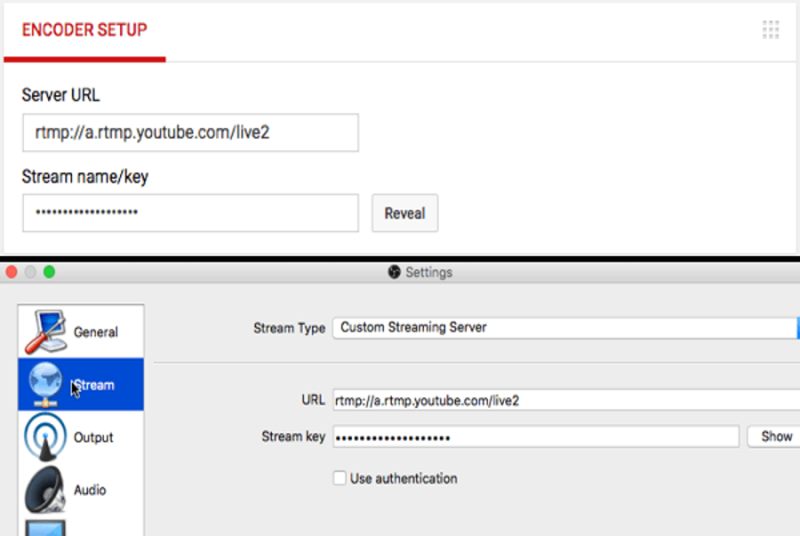Expand the Stream Type dropdown
The height and width of the screenshot is (536, 800).
pyautogui.click(x=566, y=327)
